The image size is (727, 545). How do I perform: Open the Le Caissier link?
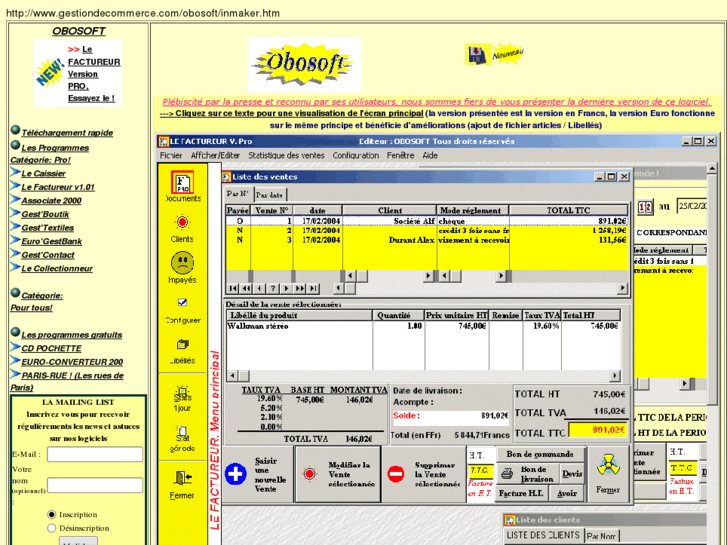(44, 173)
